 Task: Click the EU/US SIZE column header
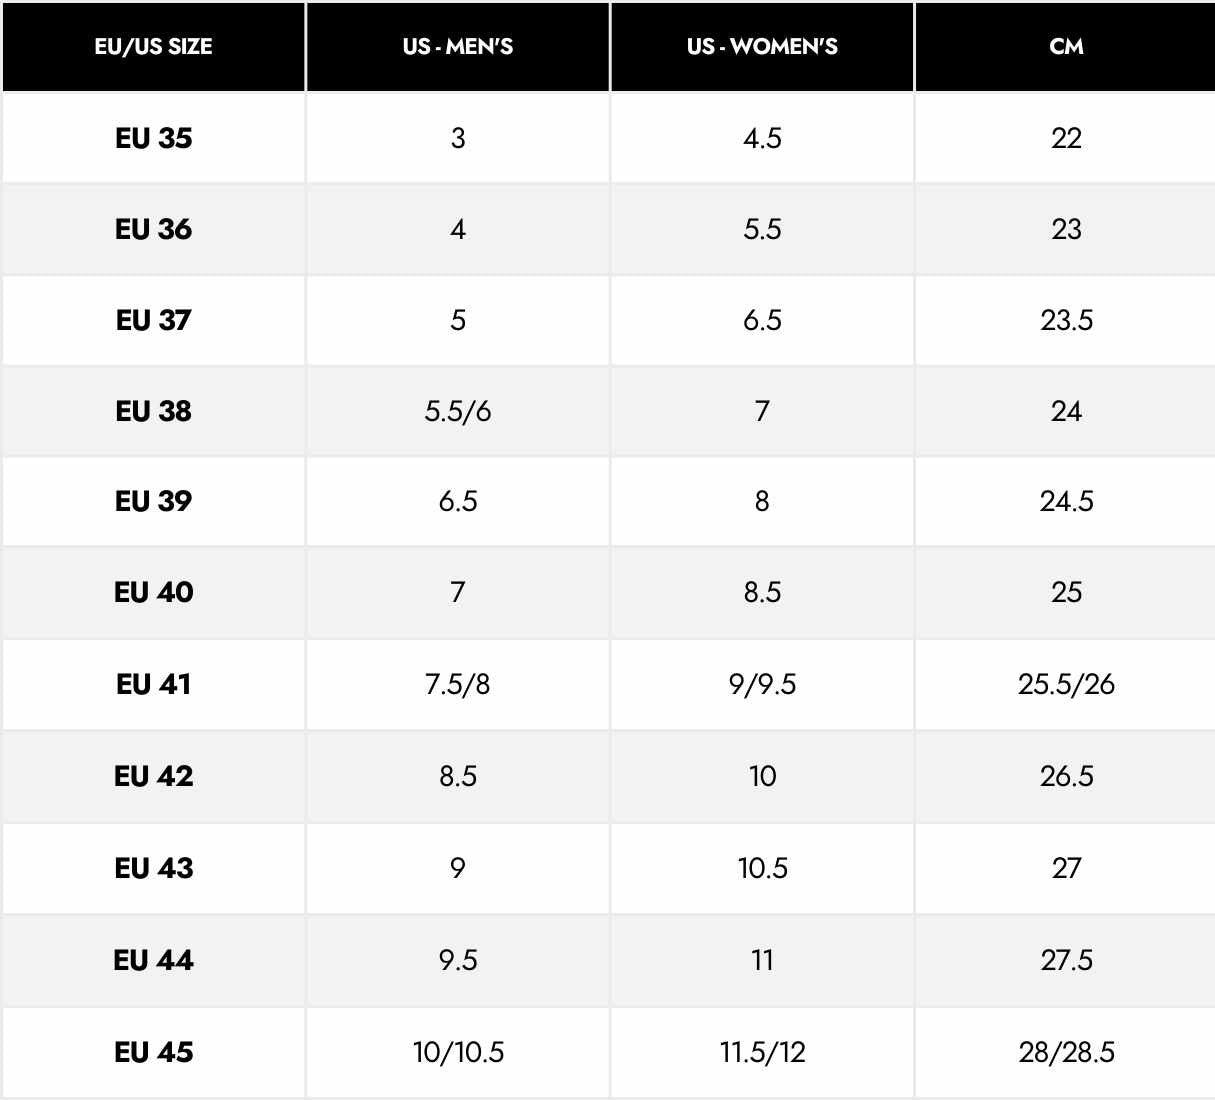click(153, 46)
